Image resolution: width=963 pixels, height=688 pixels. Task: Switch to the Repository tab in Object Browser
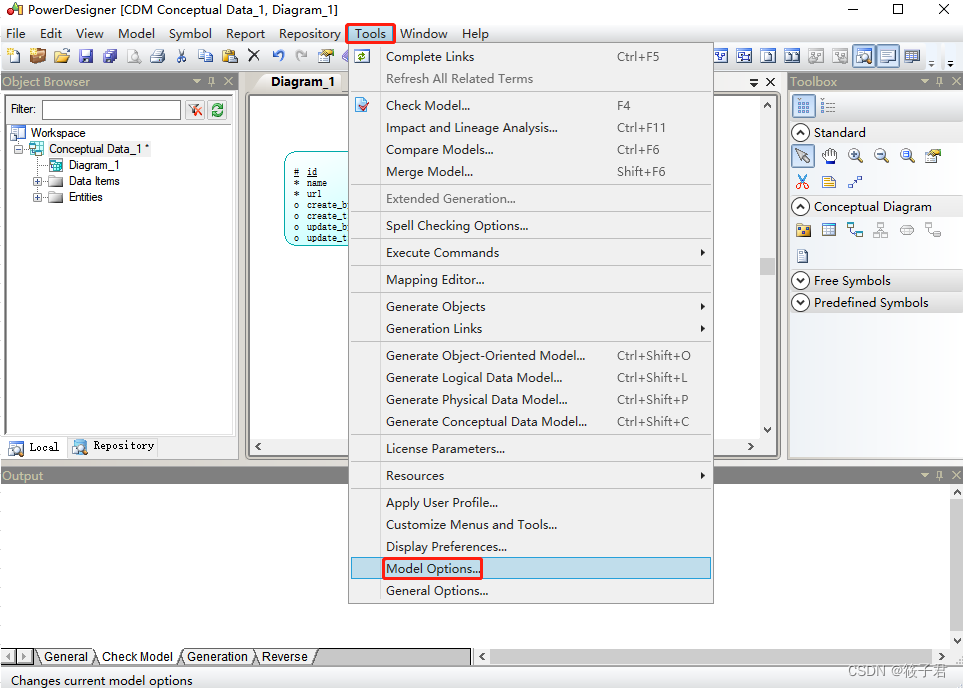tap(114, 447)
